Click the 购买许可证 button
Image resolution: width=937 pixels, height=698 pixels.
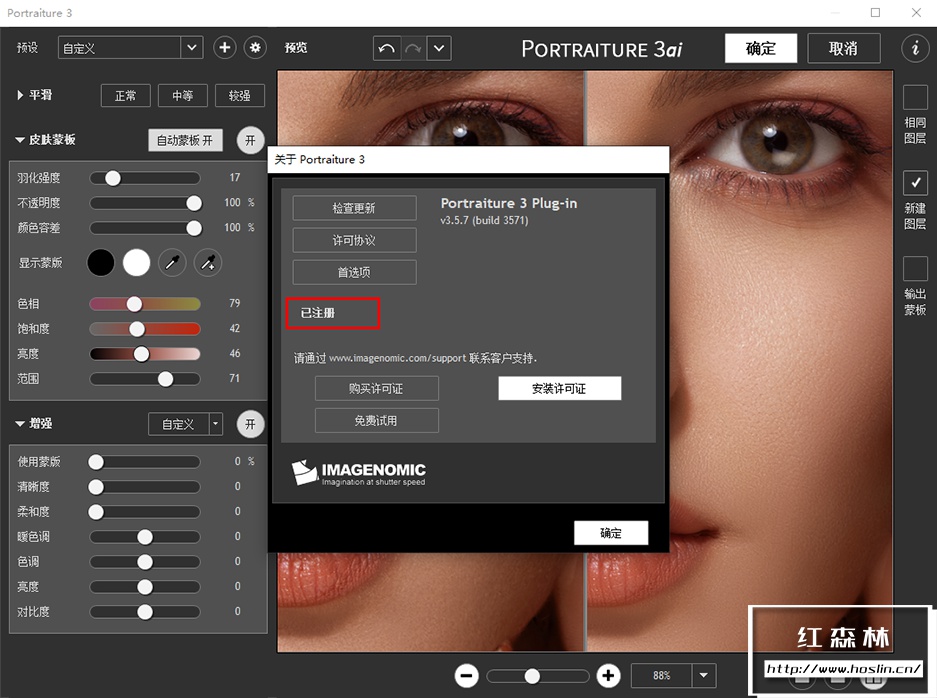376,388
